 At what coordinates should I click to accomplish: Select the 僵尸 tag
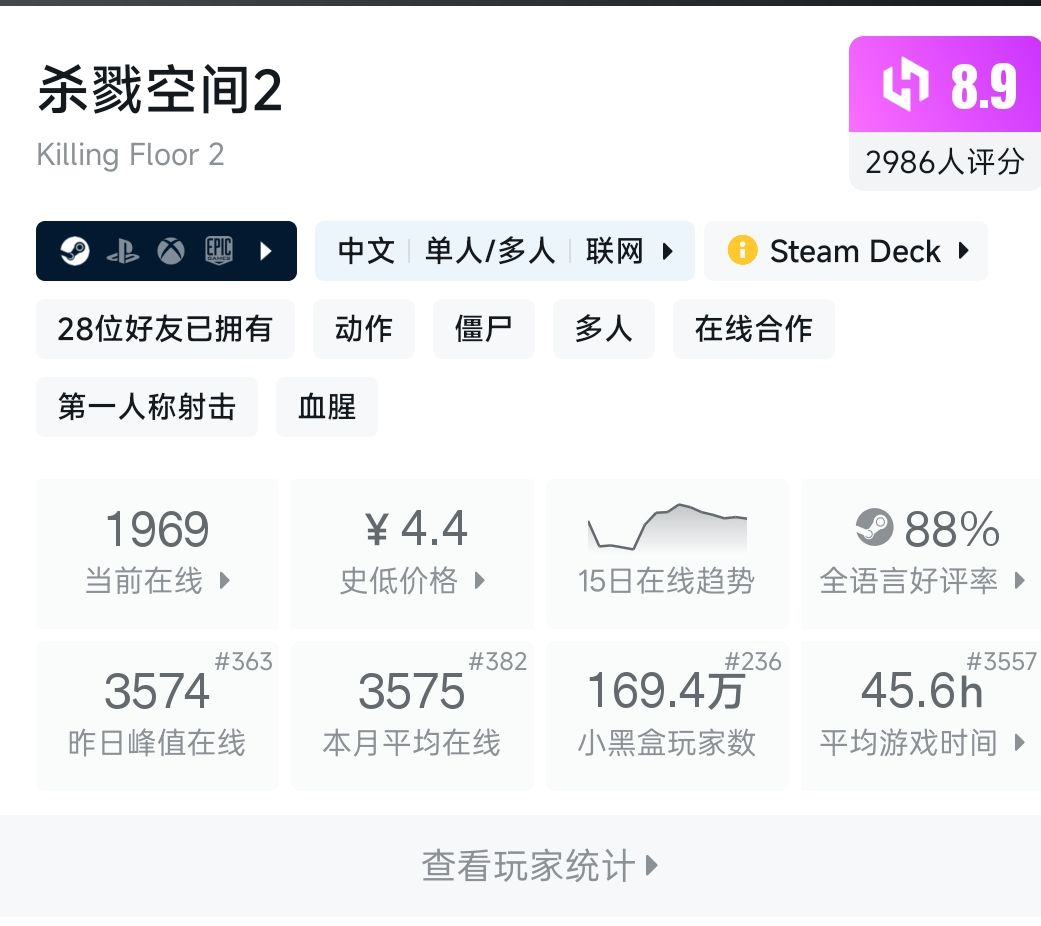[x=483, y=329]
